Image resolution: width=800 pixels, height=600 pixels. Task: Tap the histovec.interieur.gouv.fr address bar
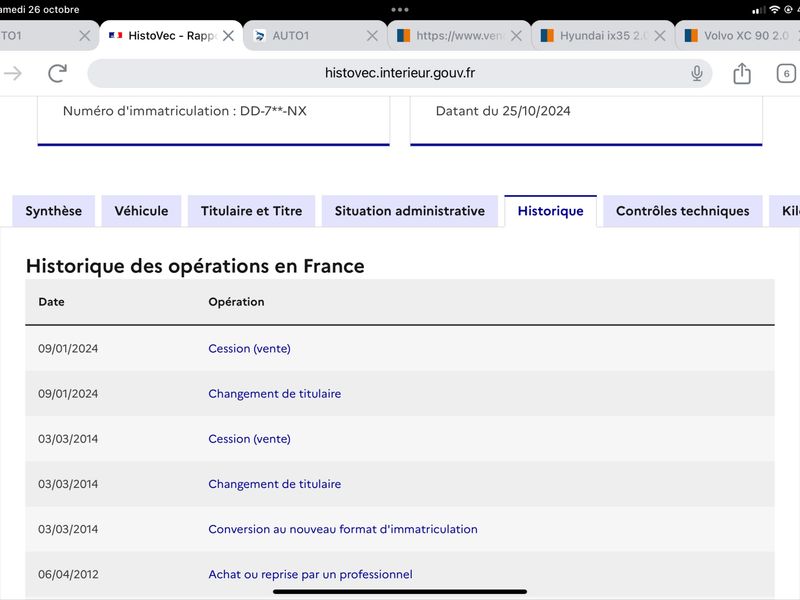(399, 73)
